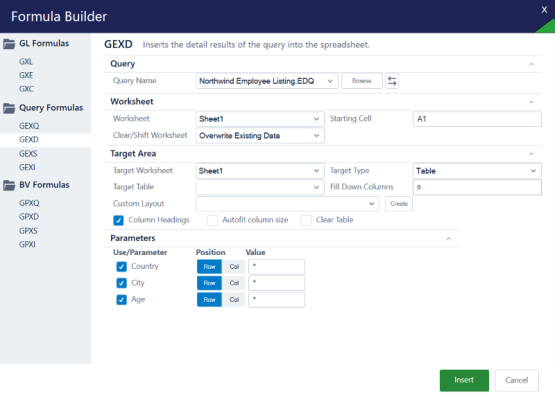Screen dimensions: 555x397
Task: Click the Age value field
Action: coord(276,300)
